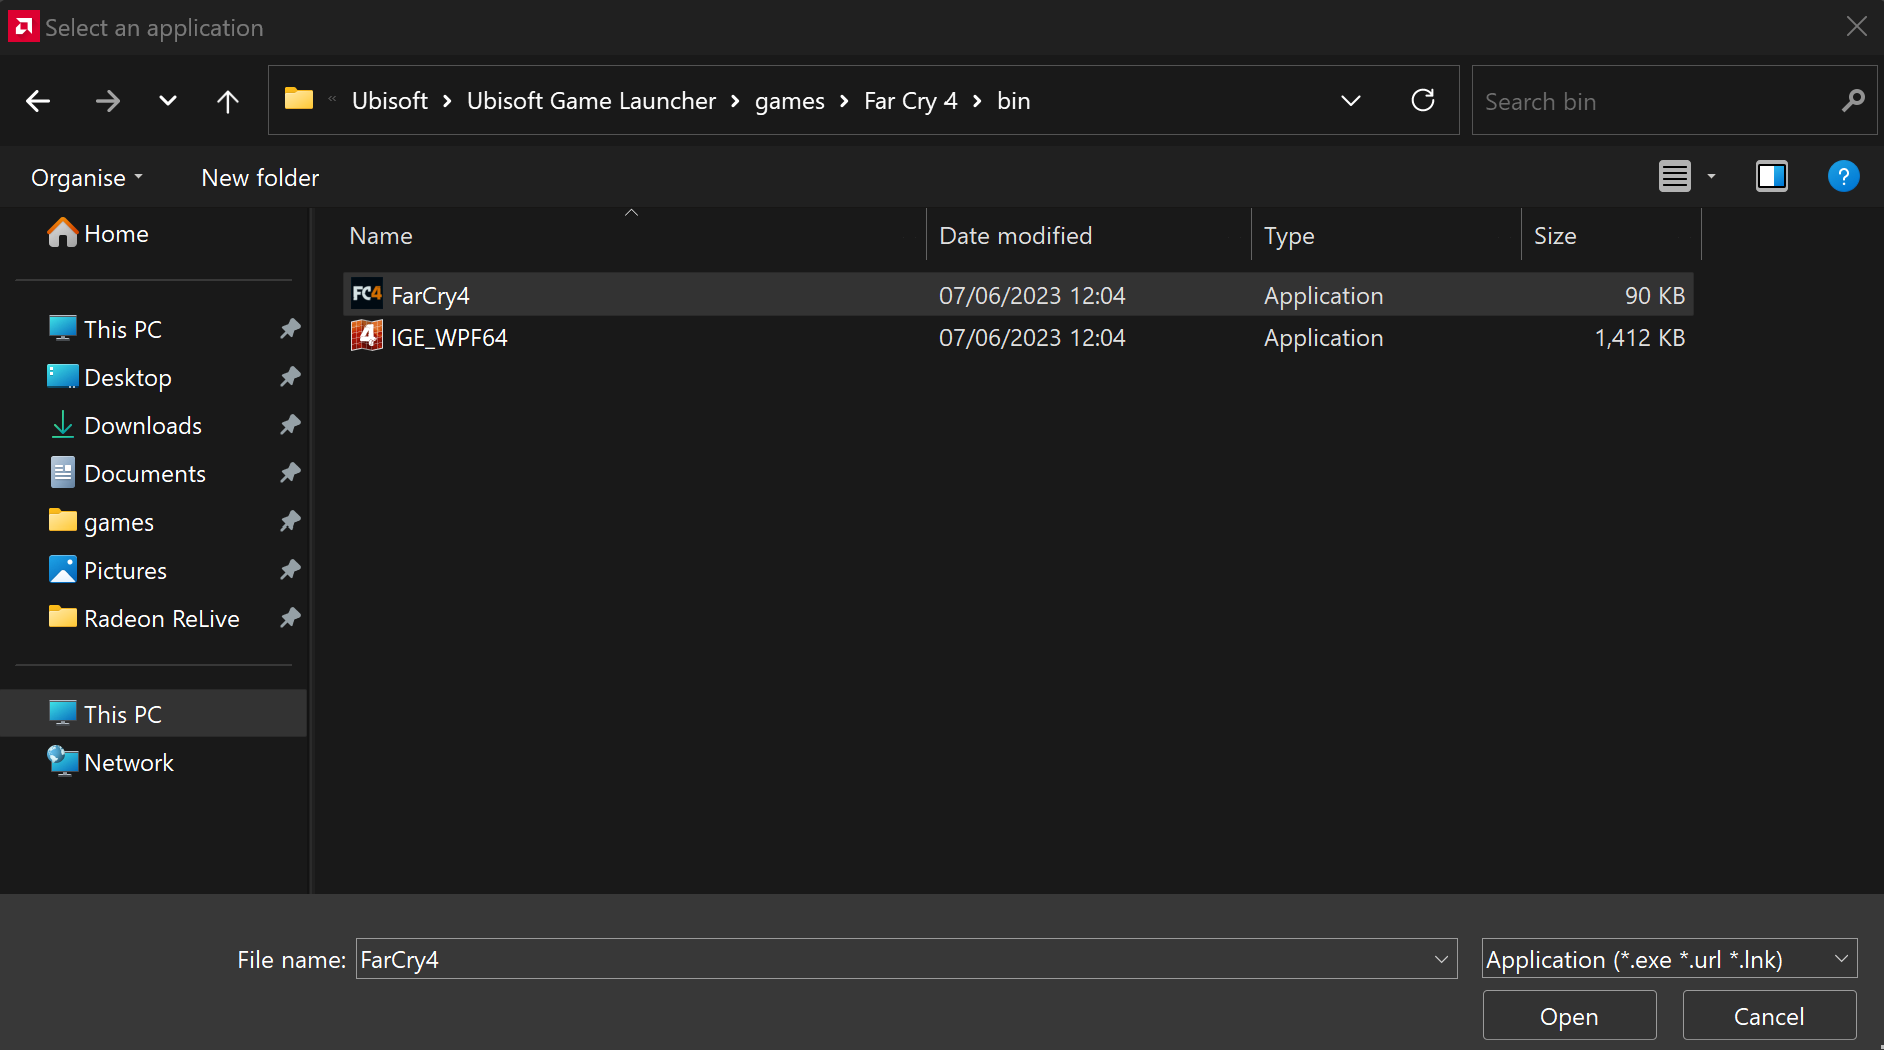Open the File name dropdown arrow

tap(1441, 959)
